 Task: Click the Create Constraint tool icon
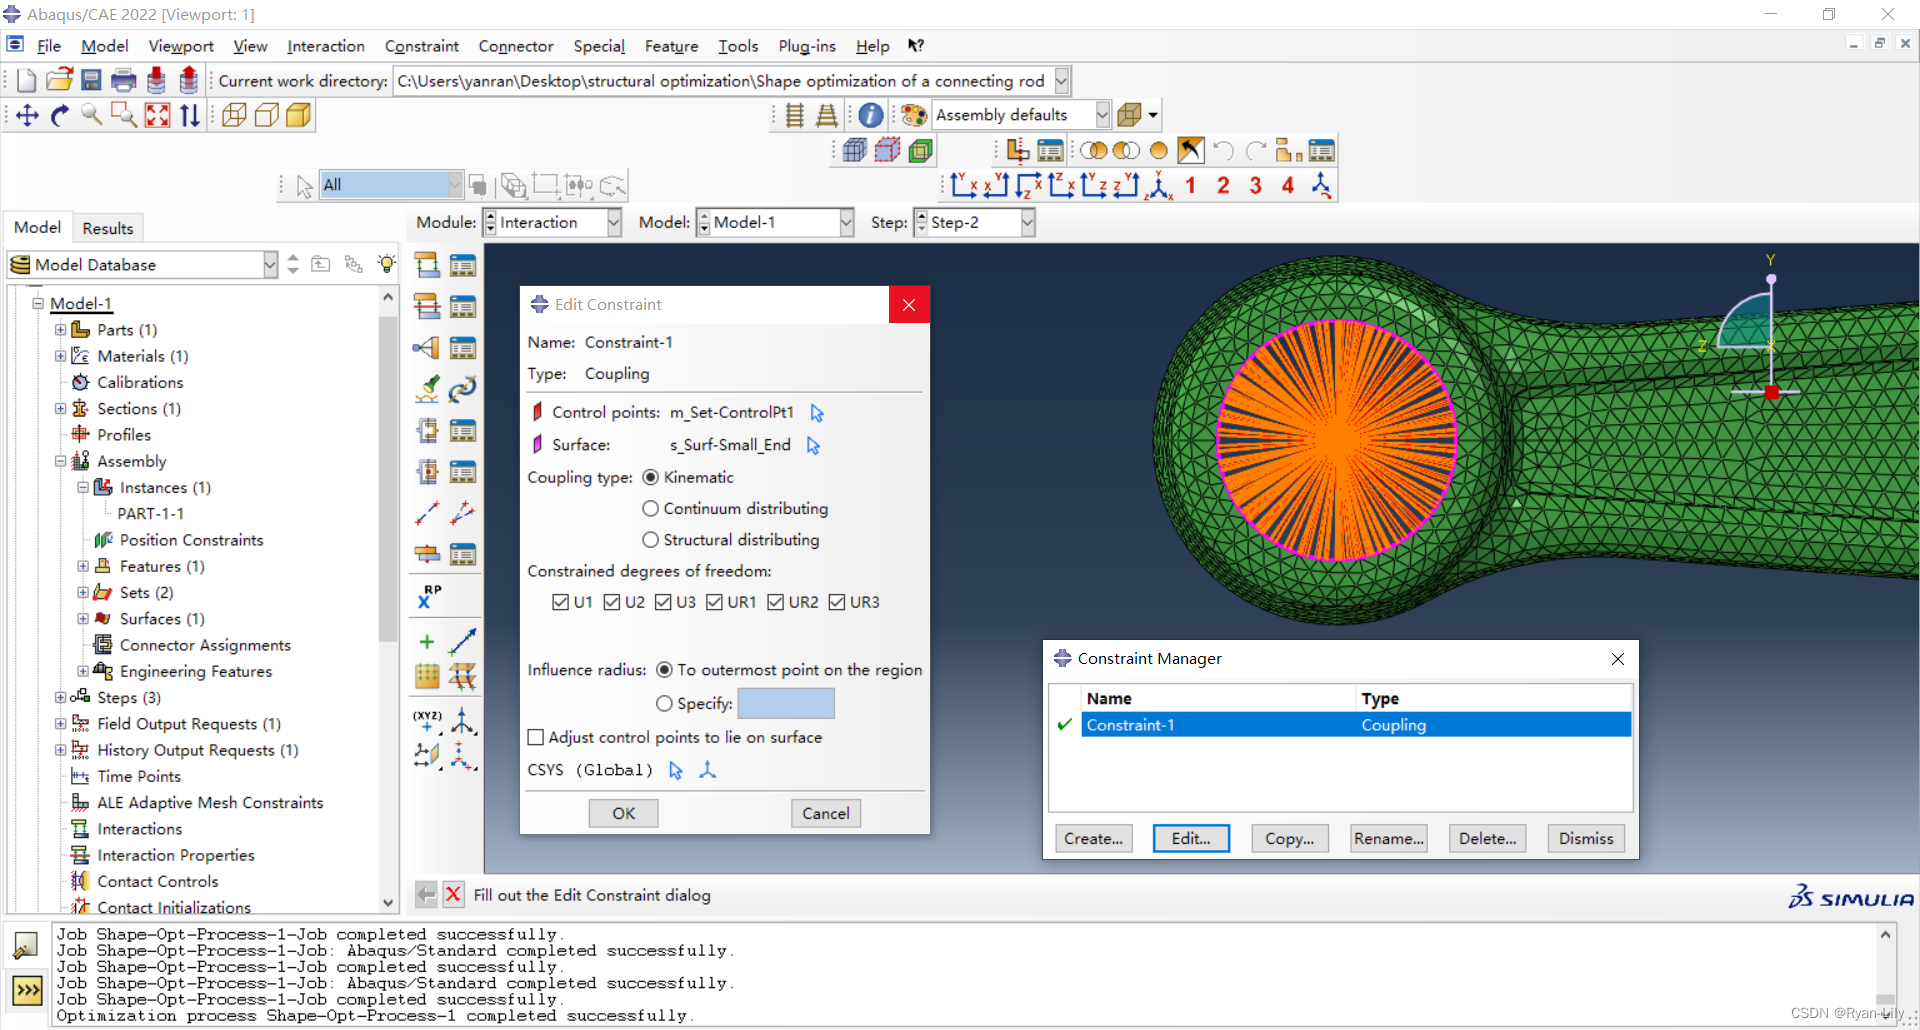click(427, 348)
